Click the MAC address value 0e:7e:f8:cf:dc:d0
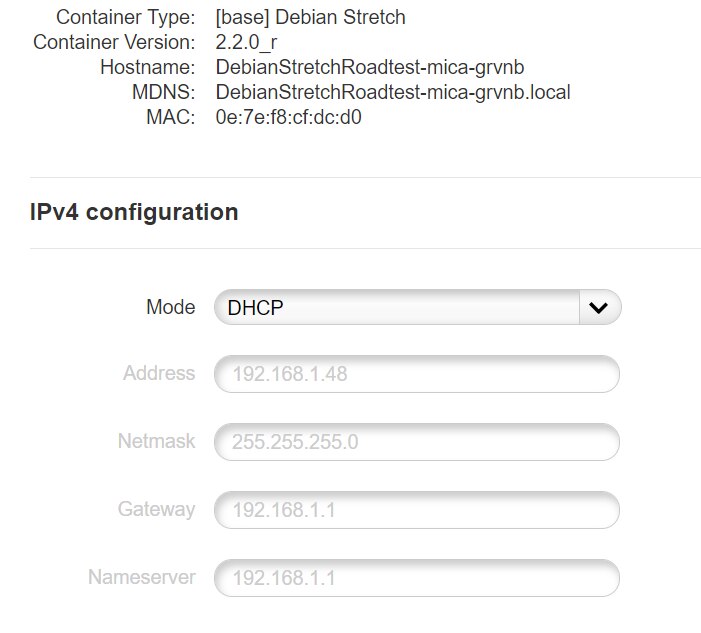Screen dimensions: 701x633 (x=302, y=118)
